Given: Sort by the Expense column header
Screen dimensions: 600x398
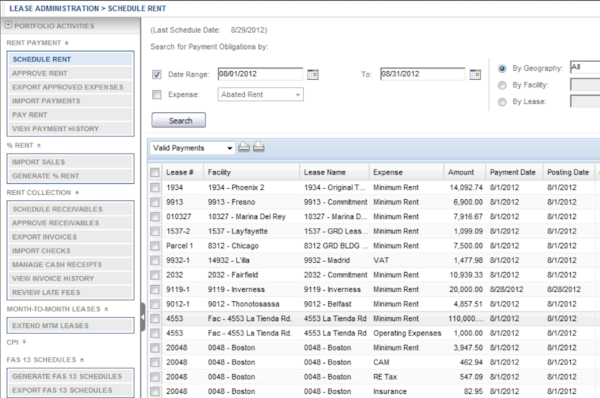Looking at the screenshot, I should (x=406, y=172).
